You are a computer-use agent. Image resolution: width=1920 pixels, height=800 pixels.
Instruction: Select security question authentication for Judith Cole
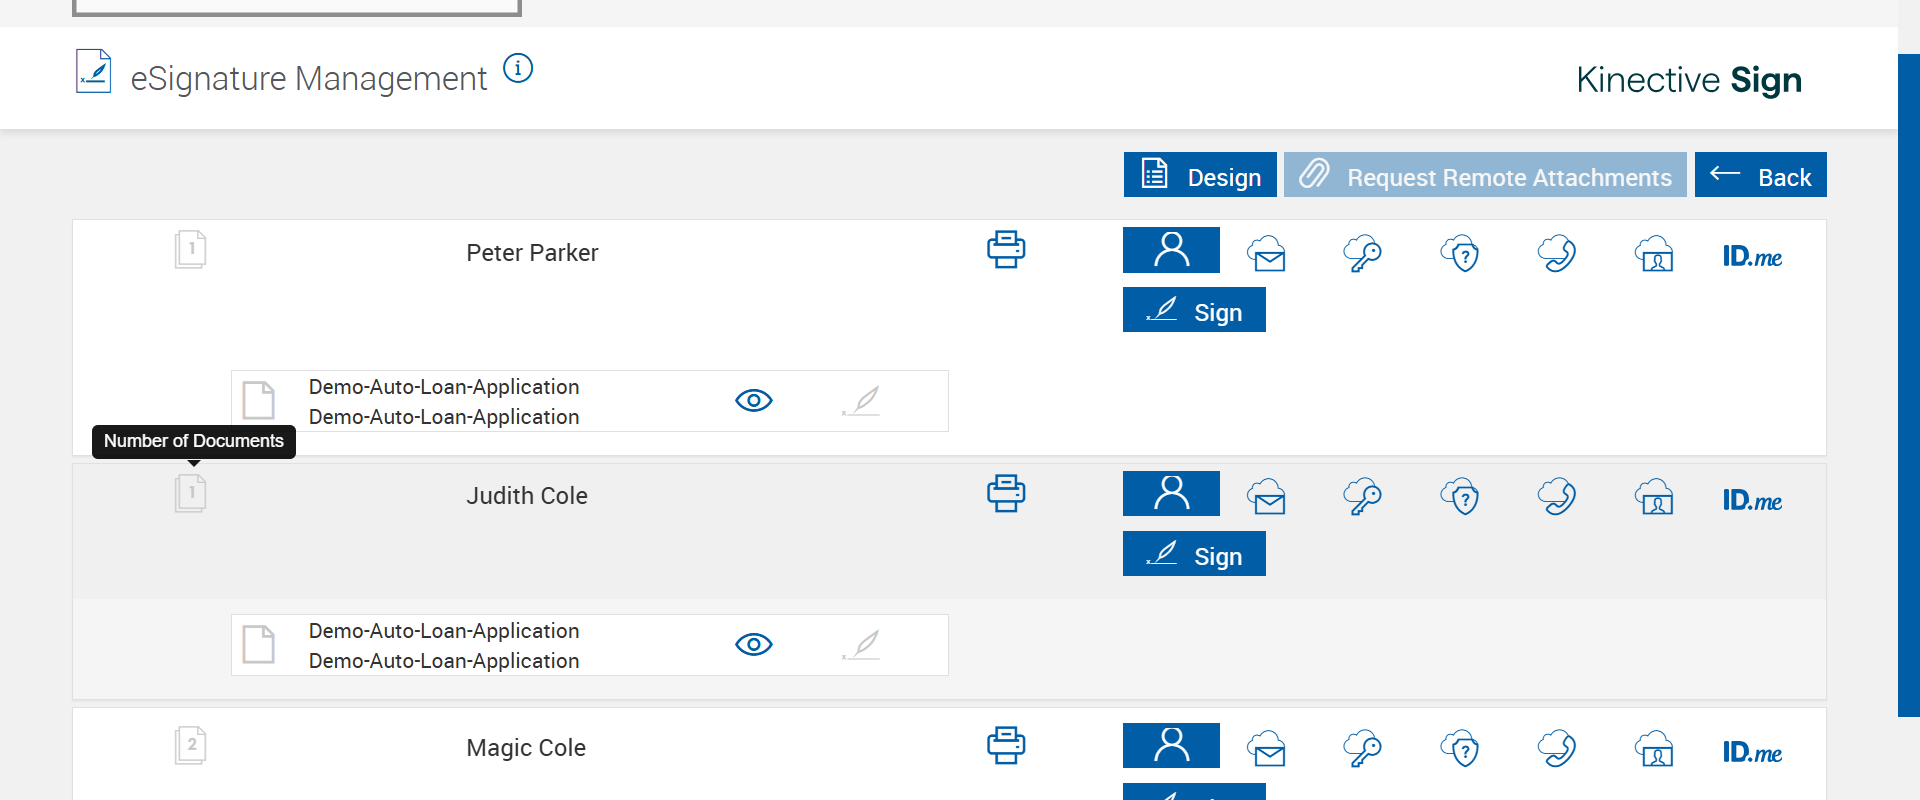coord(1460,497)
